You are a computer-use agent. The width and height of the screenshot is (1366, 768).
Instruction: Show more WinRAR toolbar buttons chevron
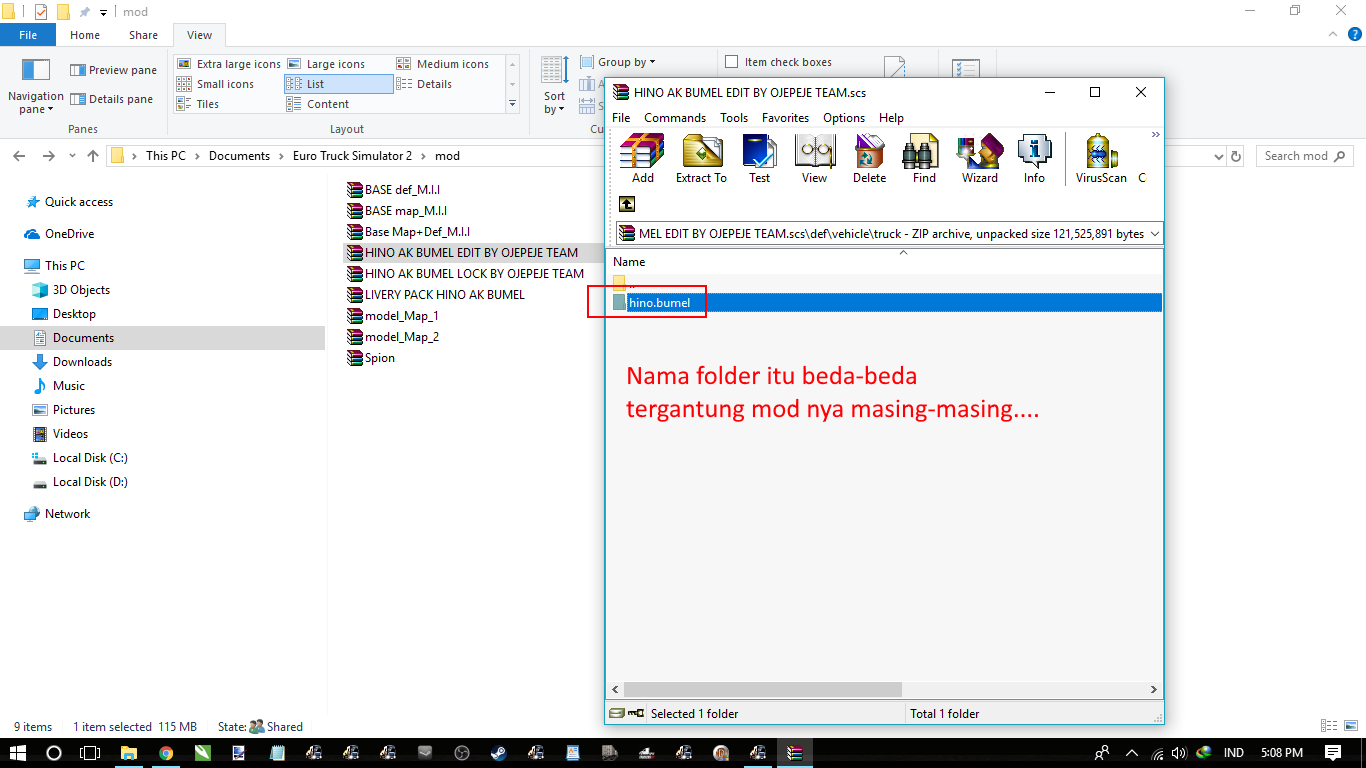coord(1155,135)
